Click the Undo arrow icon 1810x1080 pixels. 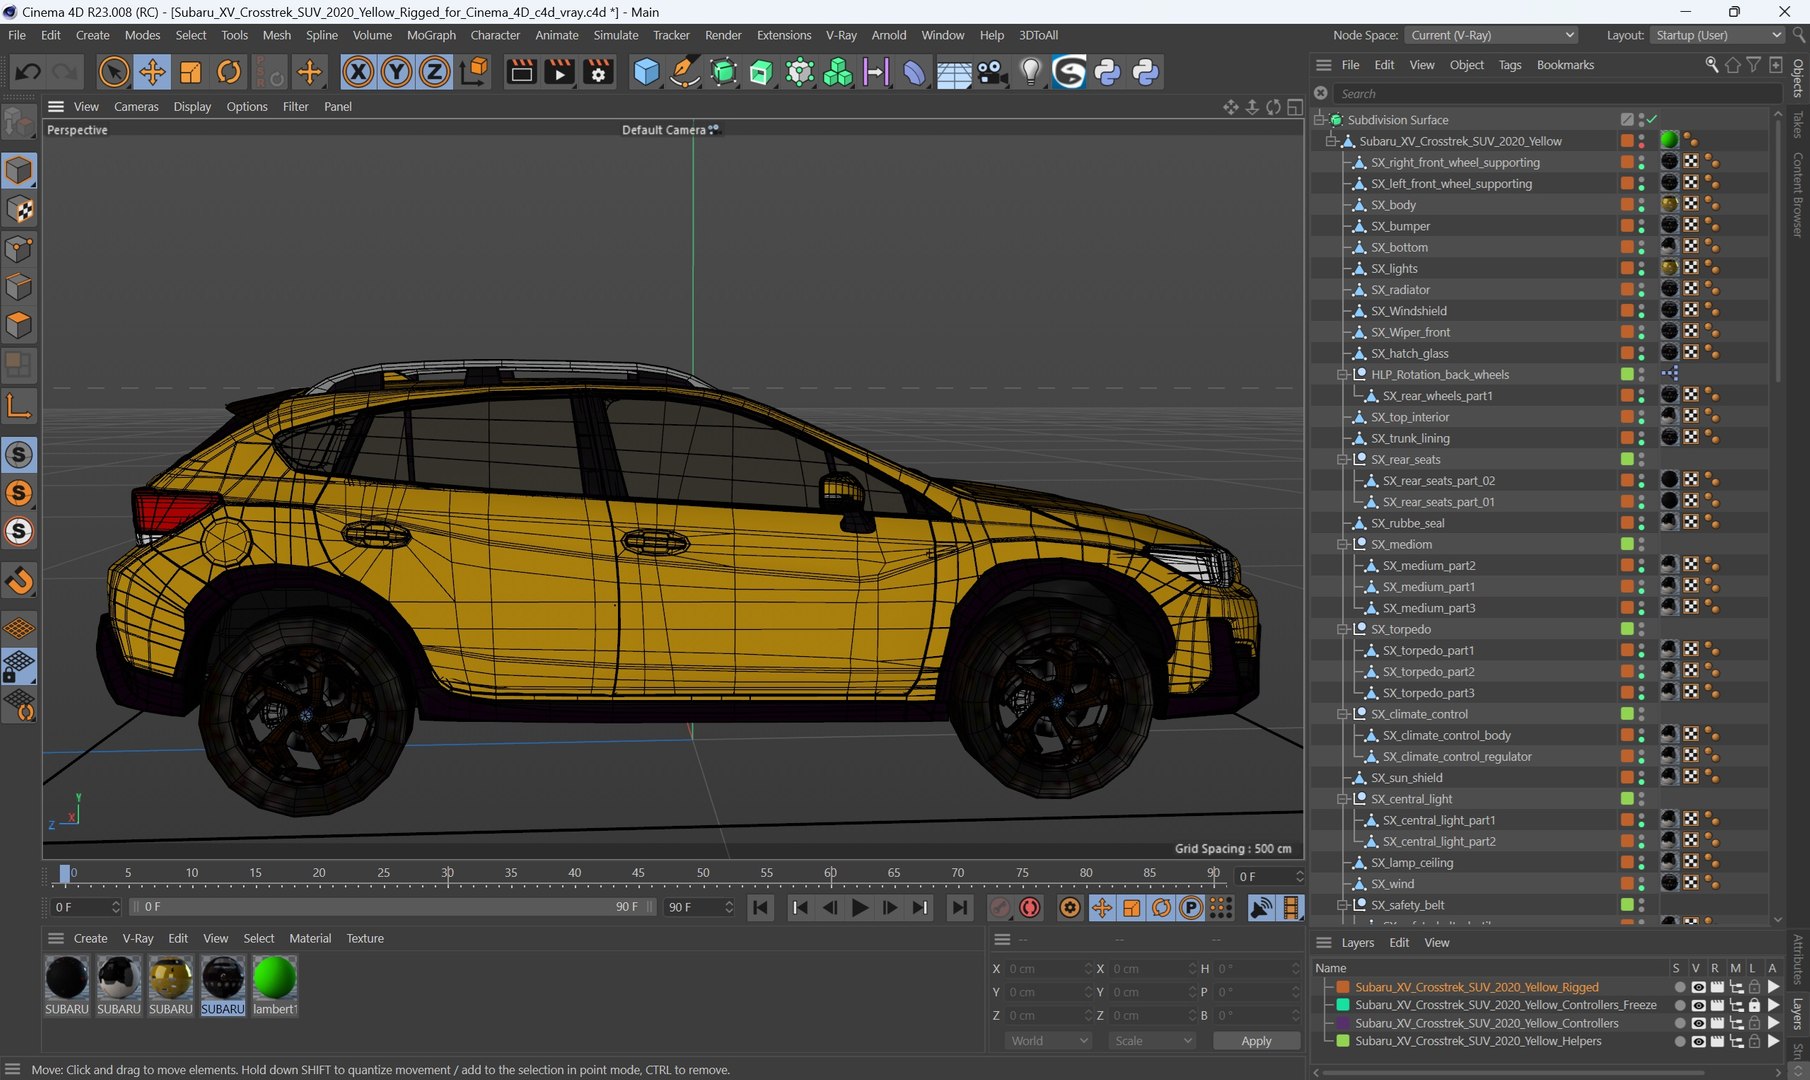(28, 72)
